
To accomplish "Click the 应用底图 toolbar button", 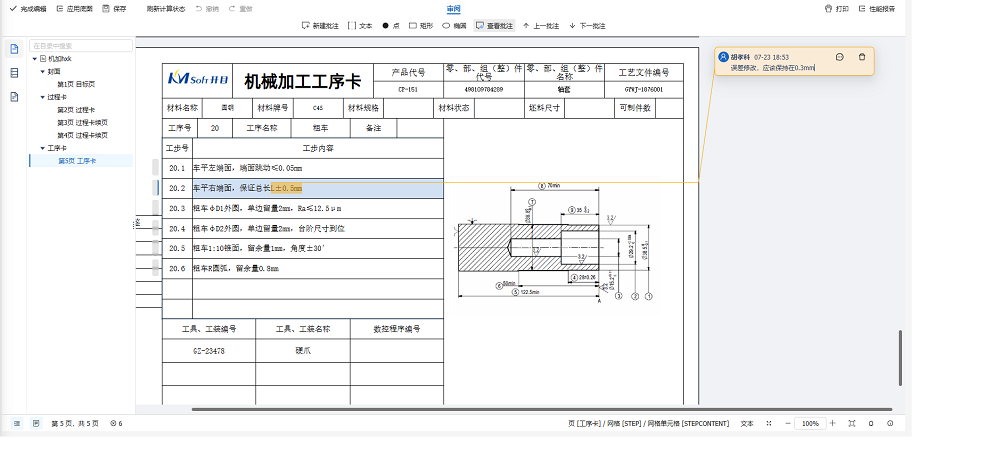I will tap(74, 9).
